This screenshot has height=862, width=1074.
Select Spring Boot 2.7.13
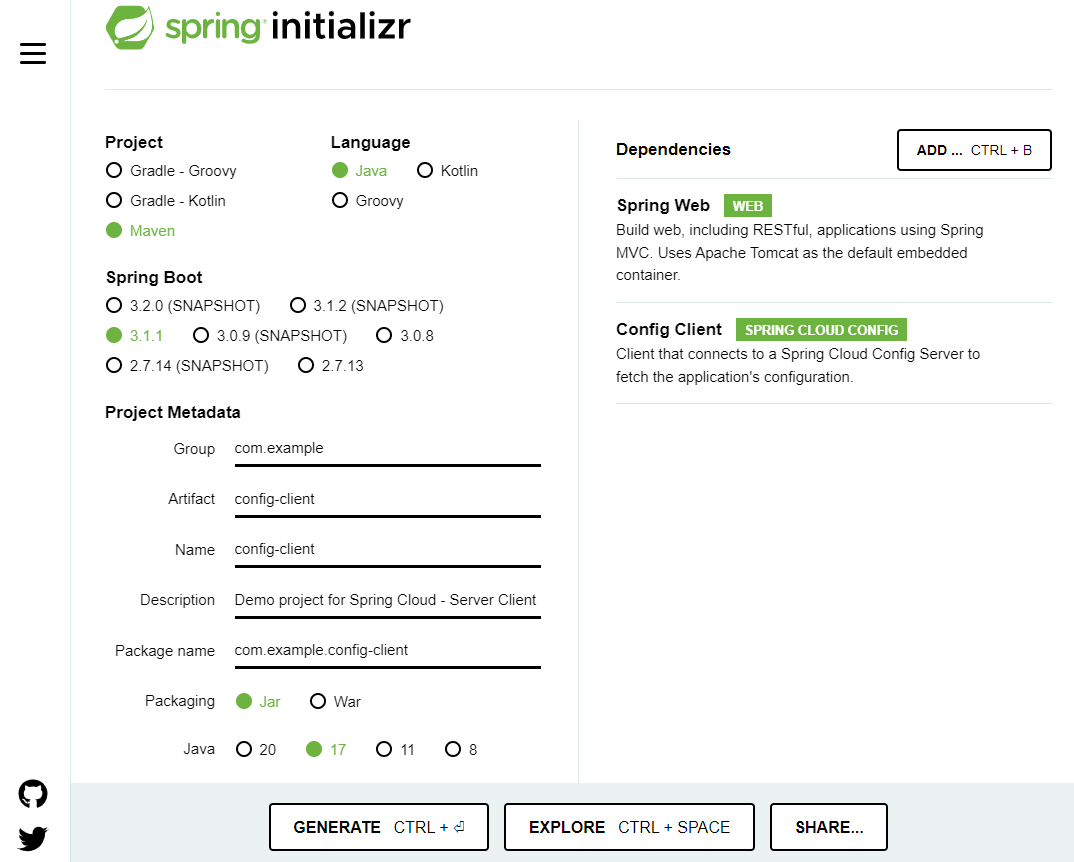(x=331, y=366)
